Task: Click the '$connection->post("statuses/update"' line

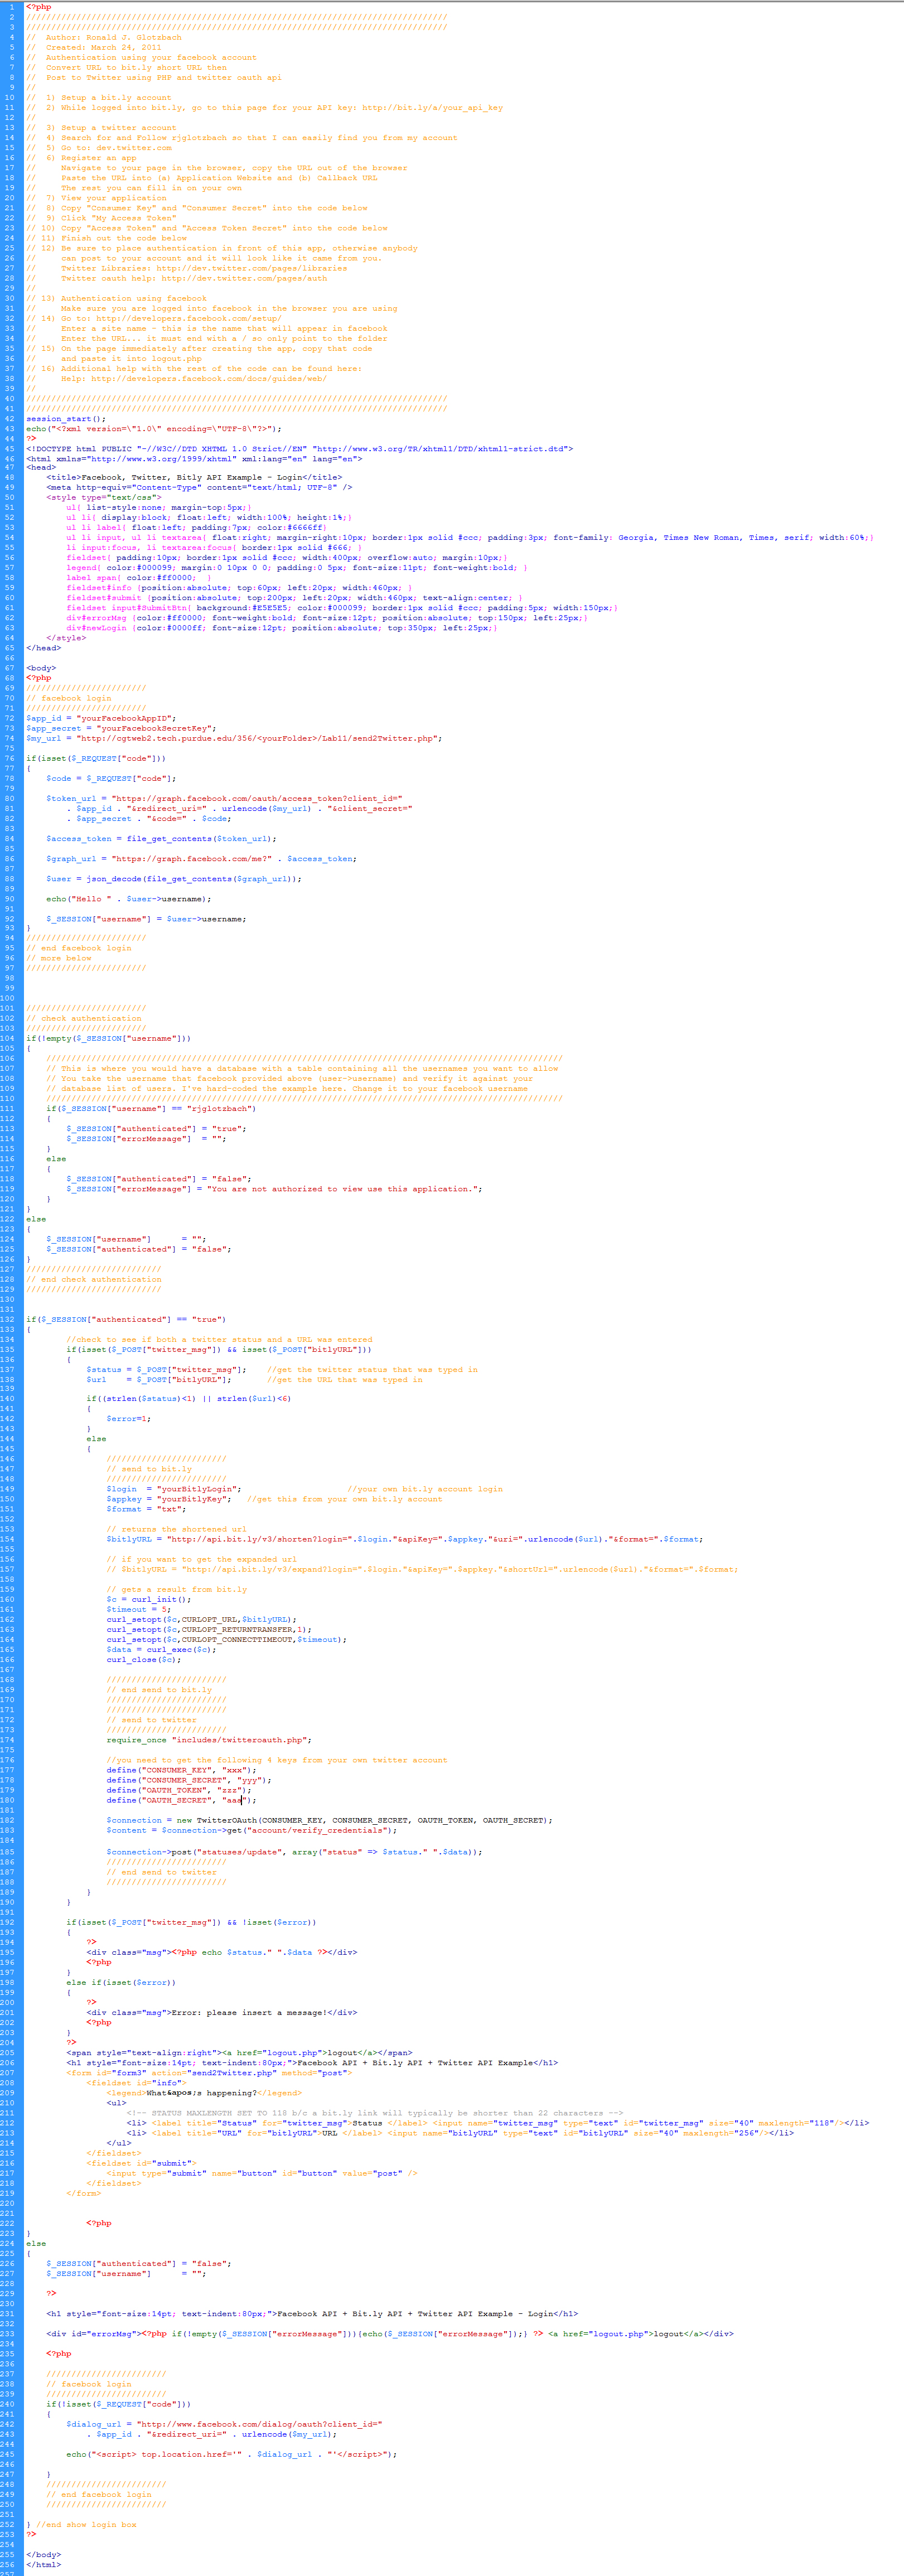Action: tap(294, 1851)
